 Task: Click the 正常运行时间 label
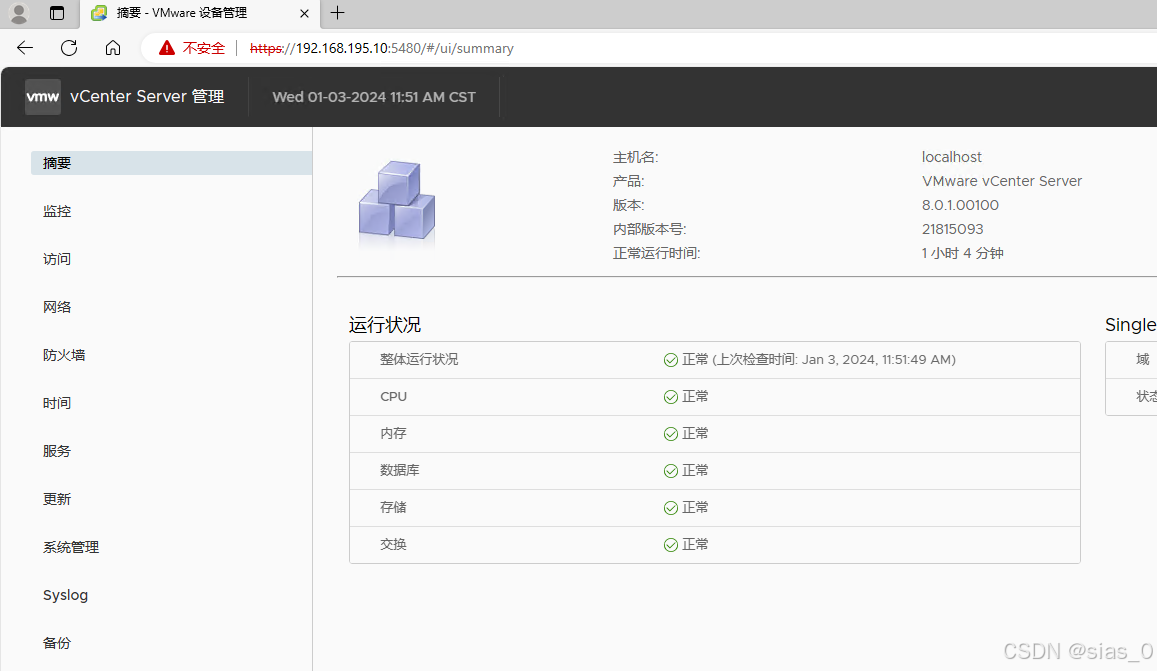click(656, 253)
